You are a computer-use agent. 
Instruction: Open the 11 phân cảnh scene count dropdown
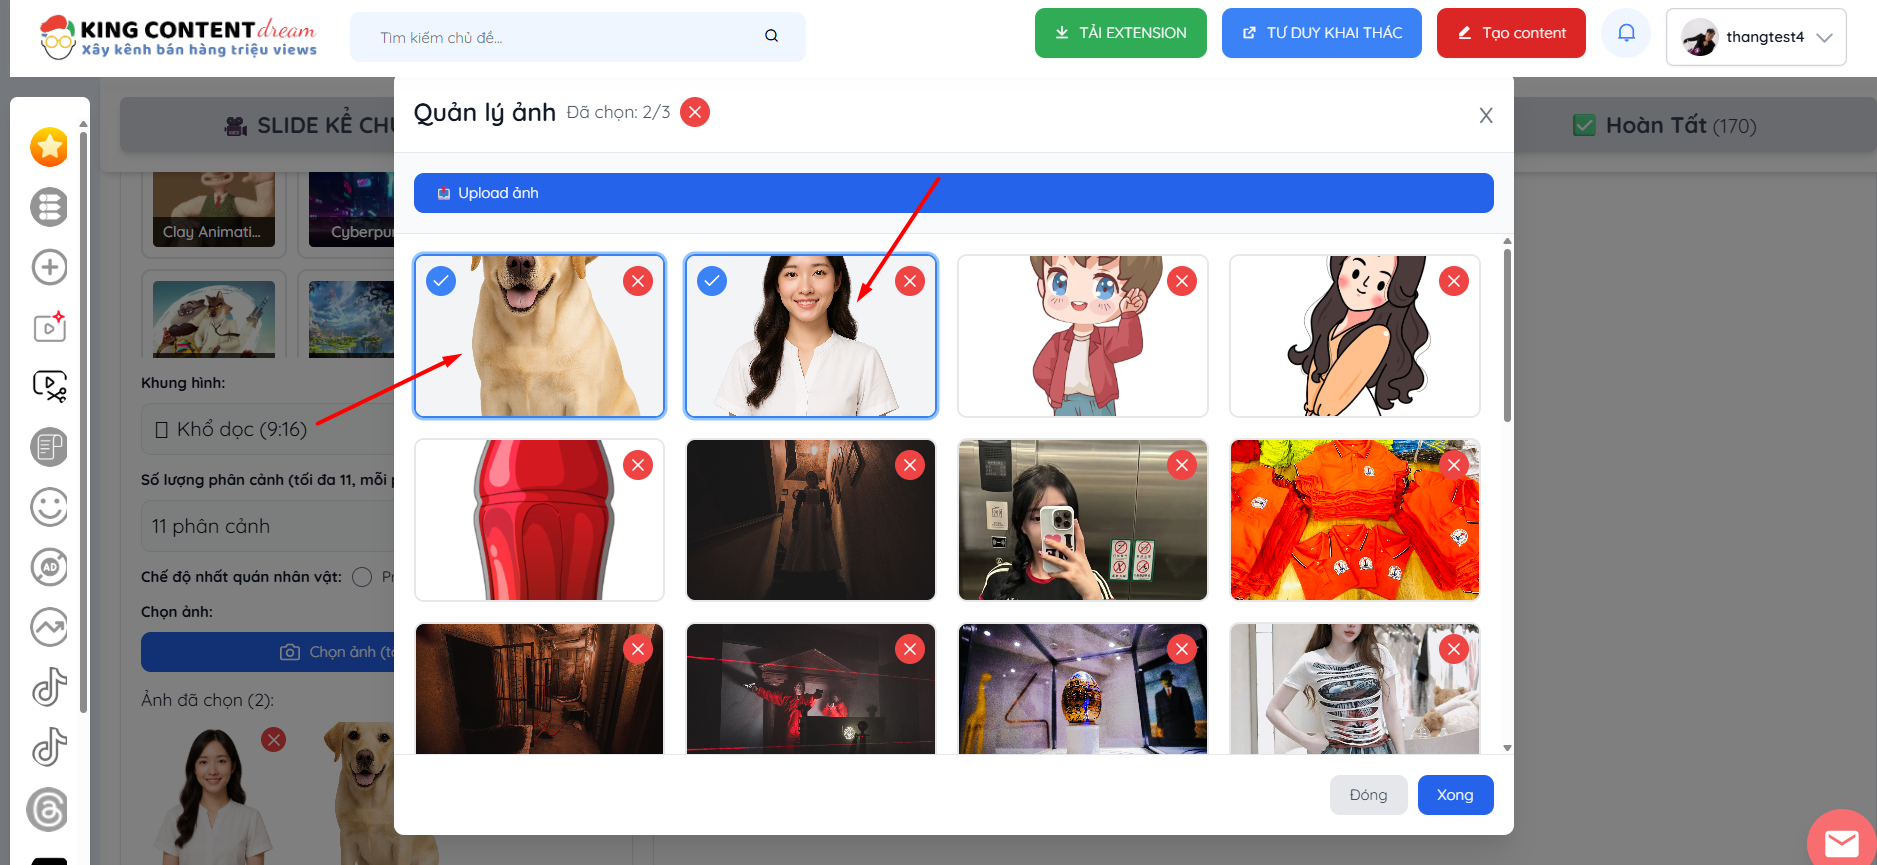[x=268, y=526]
